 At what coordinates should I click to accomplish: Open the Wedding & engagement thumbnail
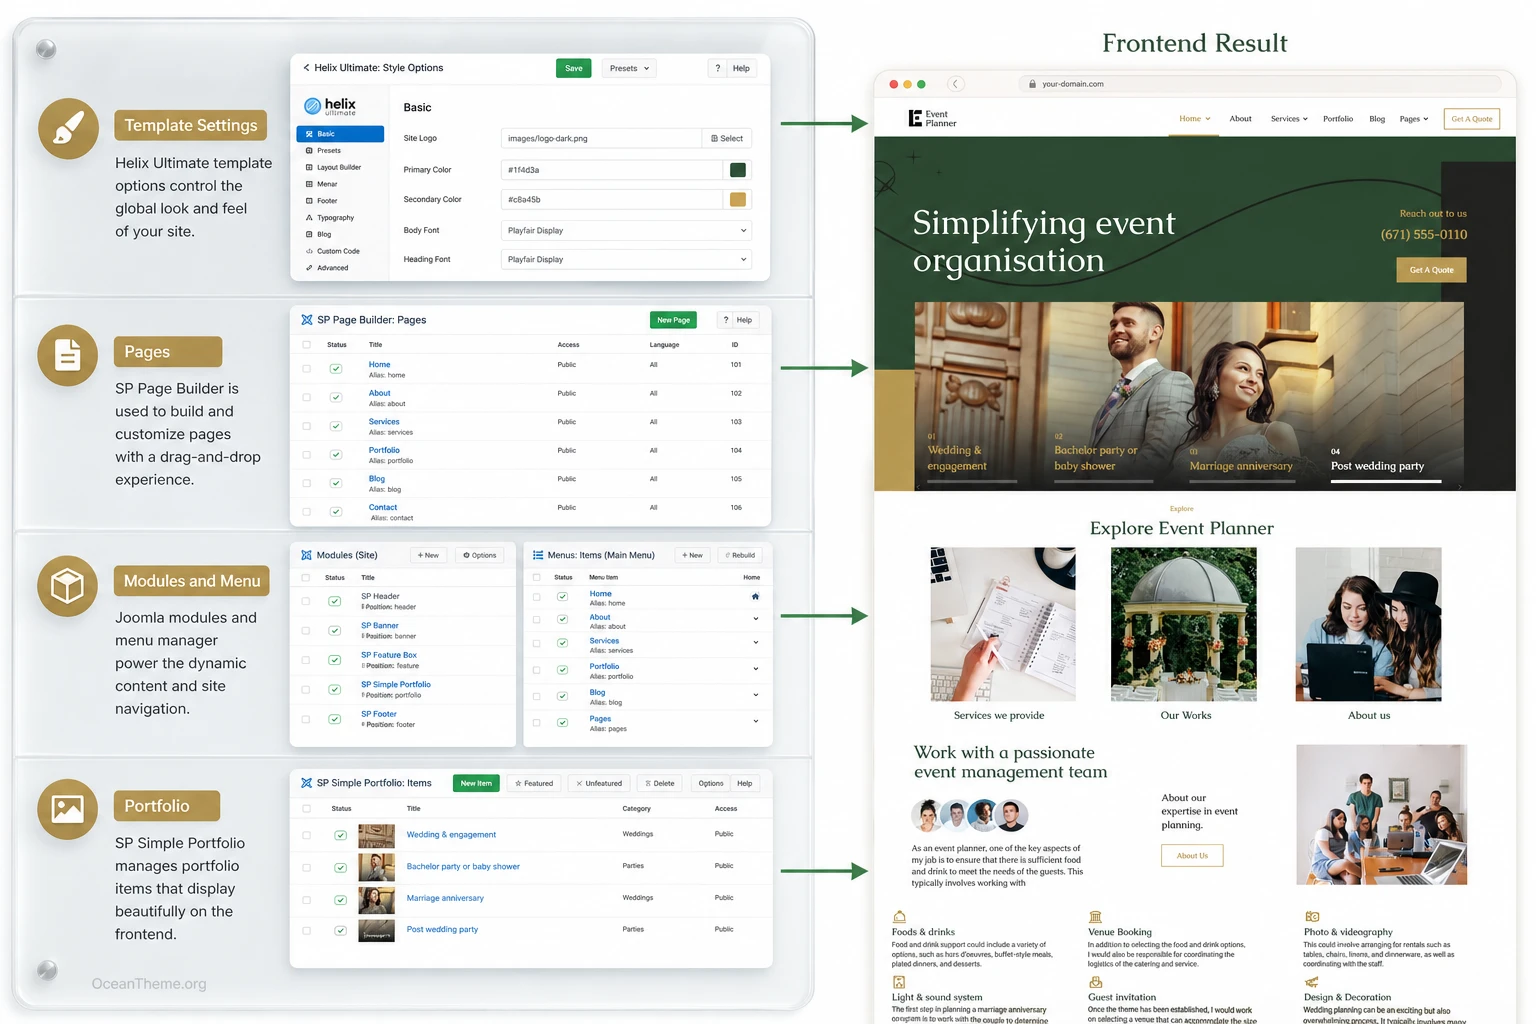(376, 836)
